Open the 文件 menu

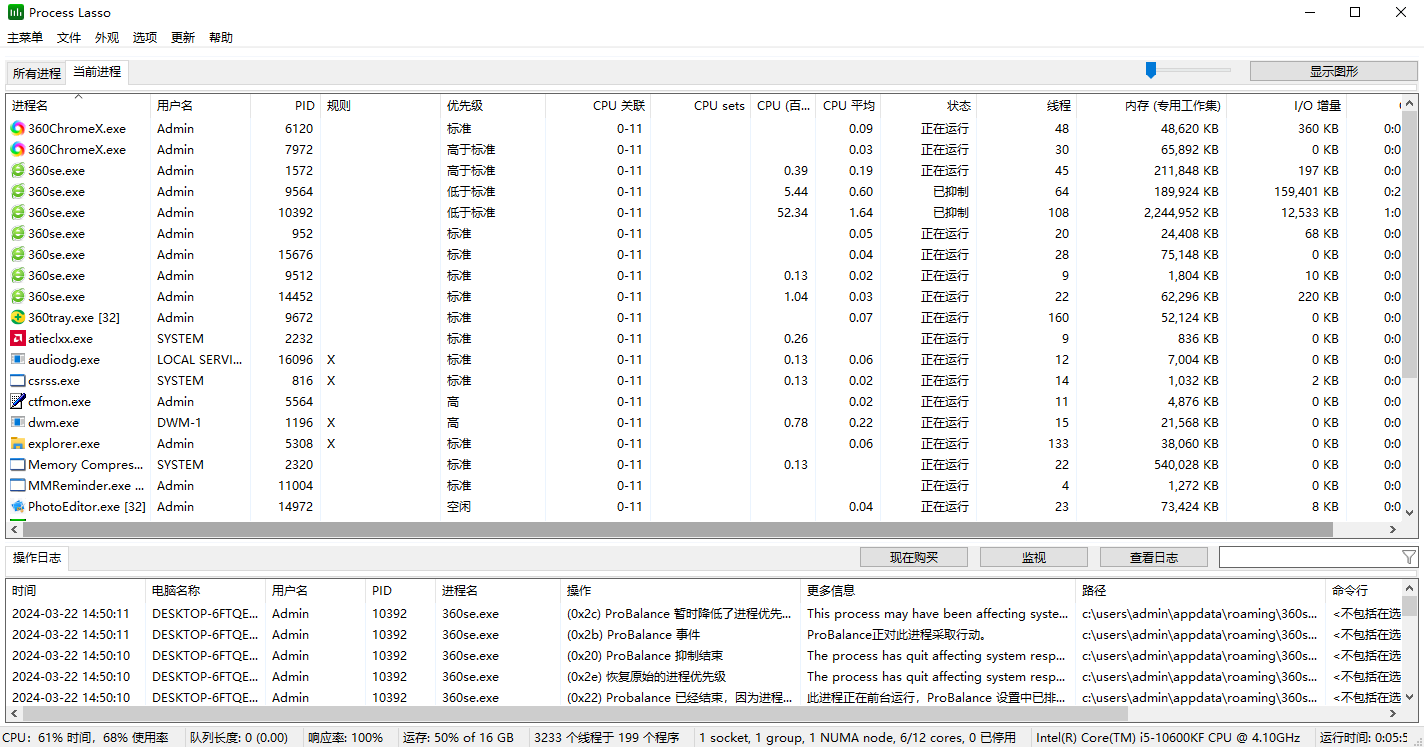tap(69, 38)
